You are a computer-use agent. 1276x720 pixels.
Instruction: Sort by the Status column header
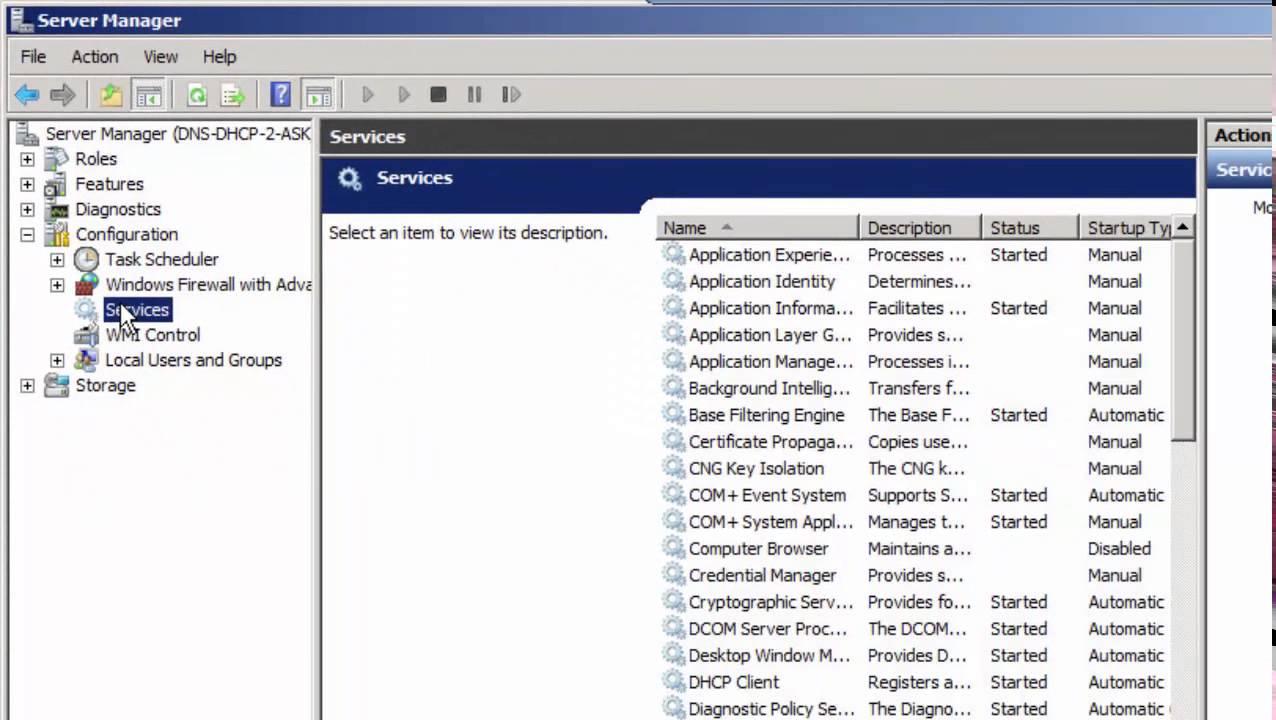click(x=1029, y=228)
